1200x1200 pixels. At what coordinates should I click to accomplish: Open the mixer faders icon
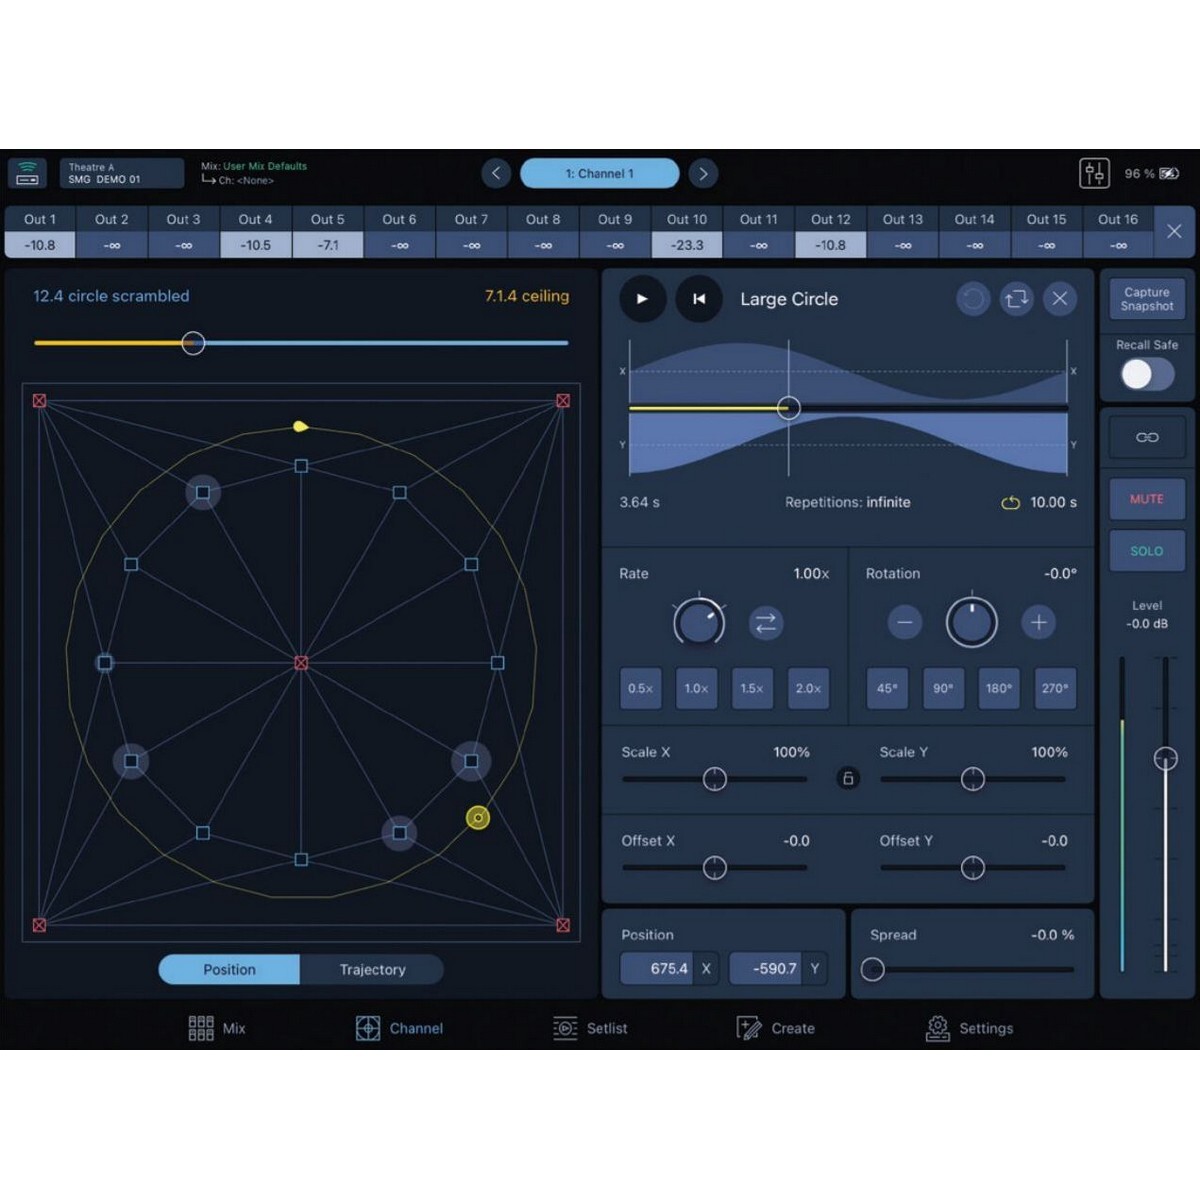point(1094,174)
